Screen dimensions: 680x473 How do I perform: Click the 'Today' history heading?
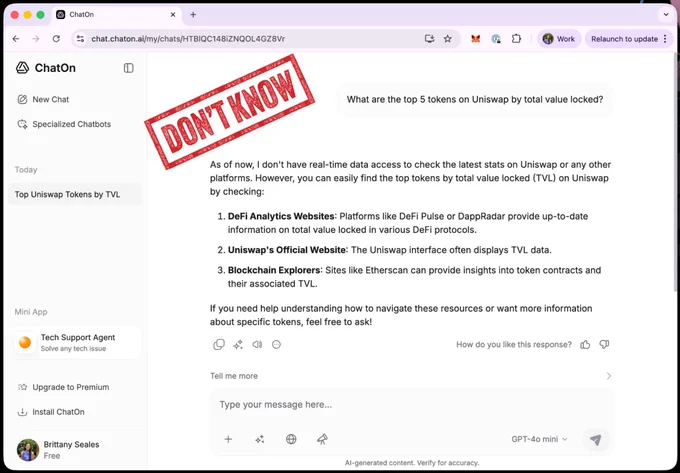pos(26,170)
